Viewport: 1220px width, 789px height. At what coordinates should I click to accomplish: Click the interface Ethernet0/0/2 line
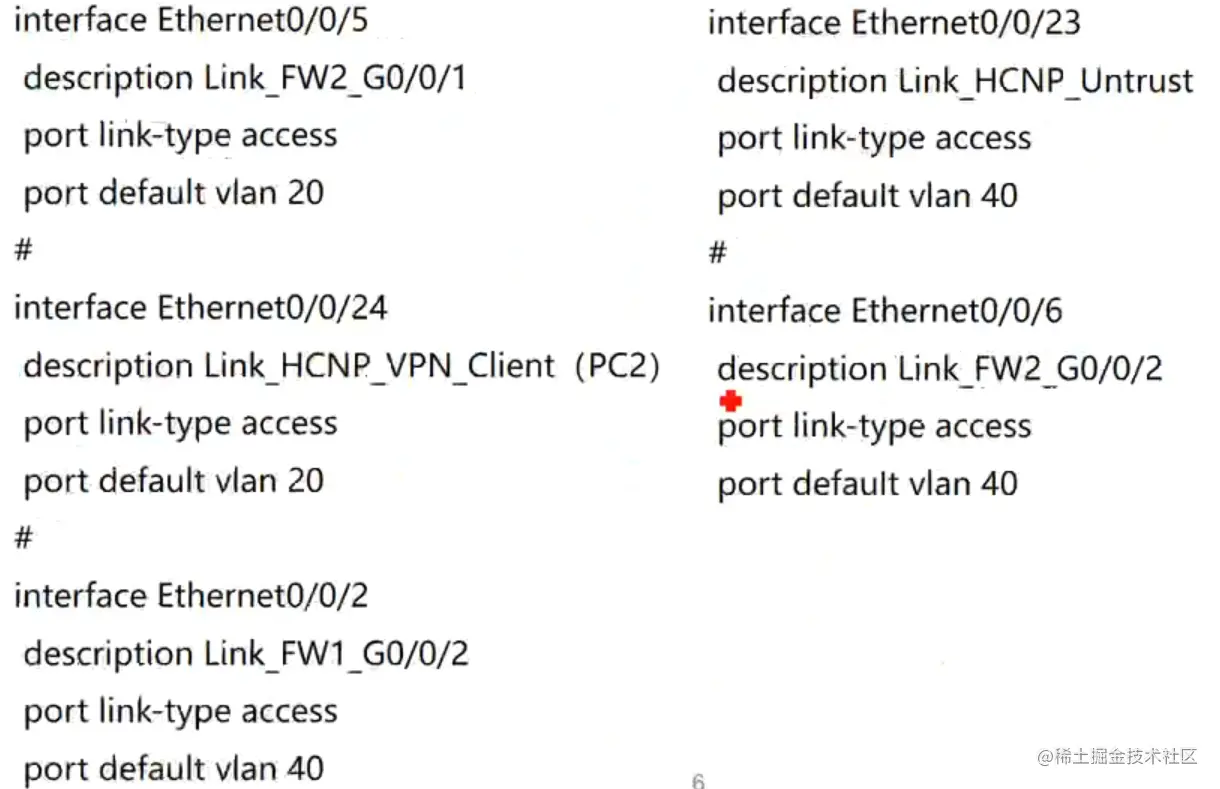(x=191, y=596)
